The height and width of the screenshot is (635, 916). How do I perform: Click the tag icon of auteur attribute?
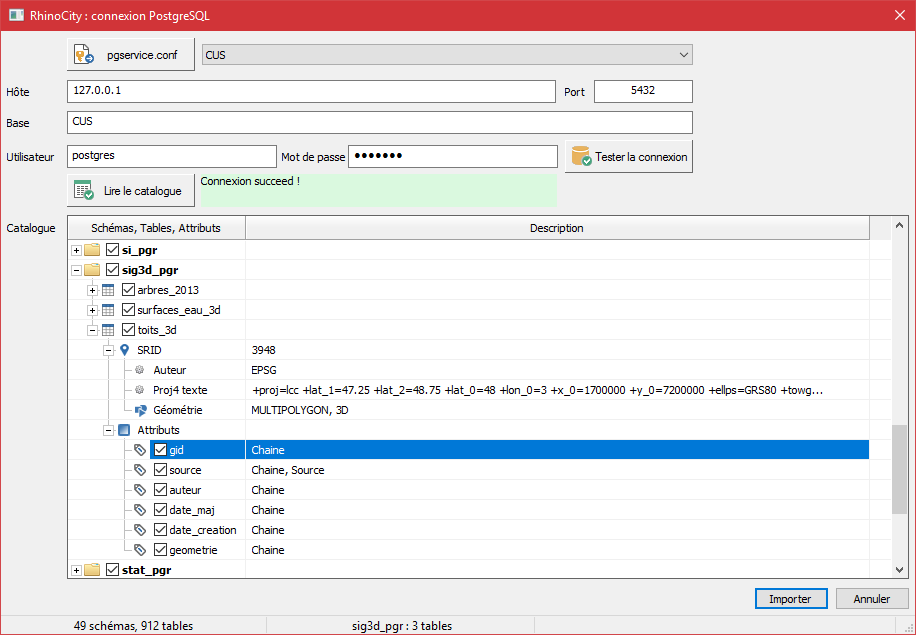point(140,490)
